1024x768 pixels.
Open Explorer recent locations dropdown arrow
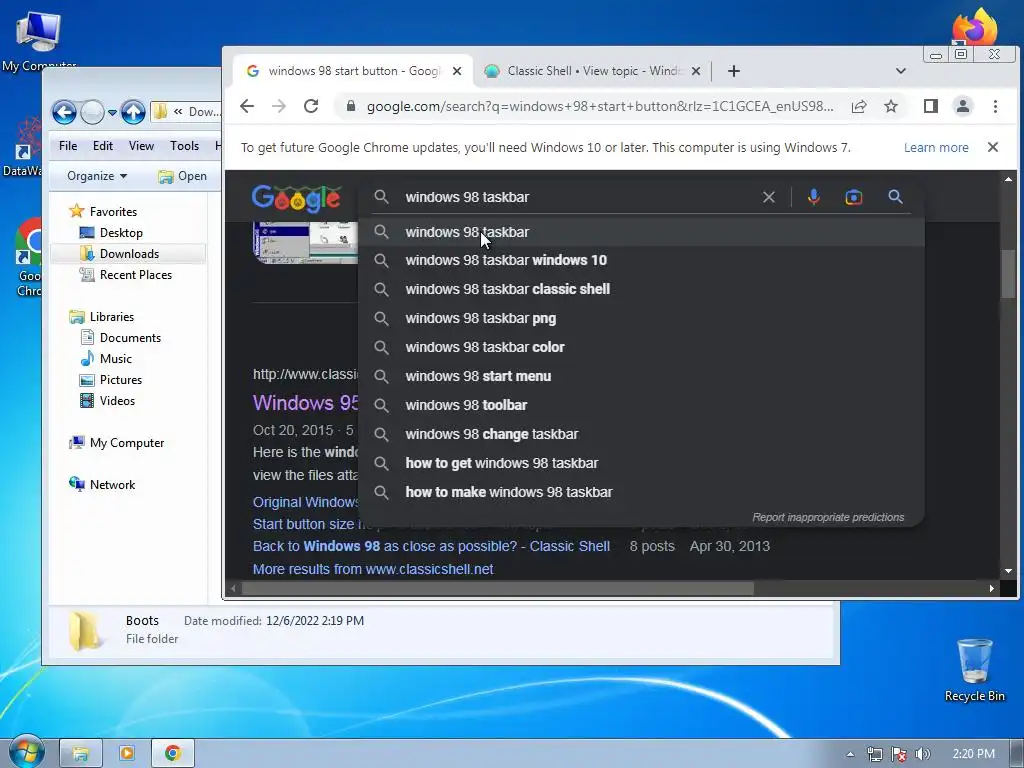[x=112, y=113]
